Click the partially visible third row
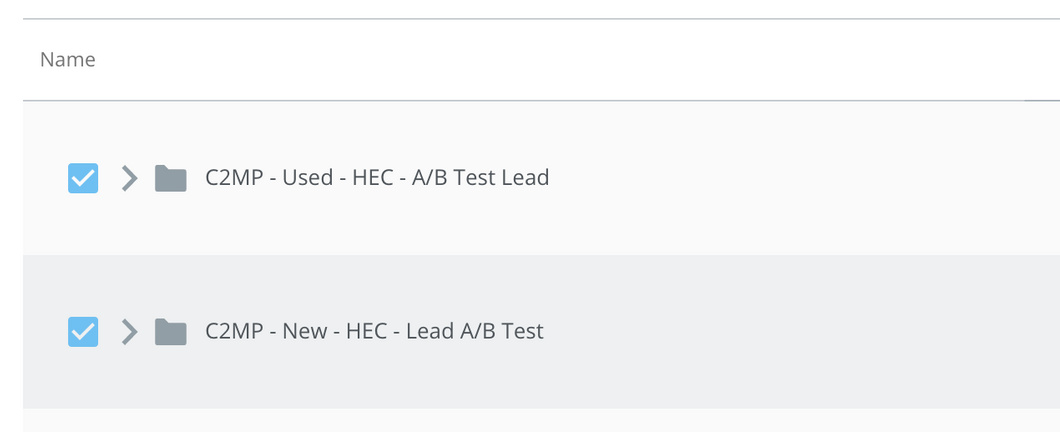Viewport: 1060px width, 432px height. [x=541, y=420]
